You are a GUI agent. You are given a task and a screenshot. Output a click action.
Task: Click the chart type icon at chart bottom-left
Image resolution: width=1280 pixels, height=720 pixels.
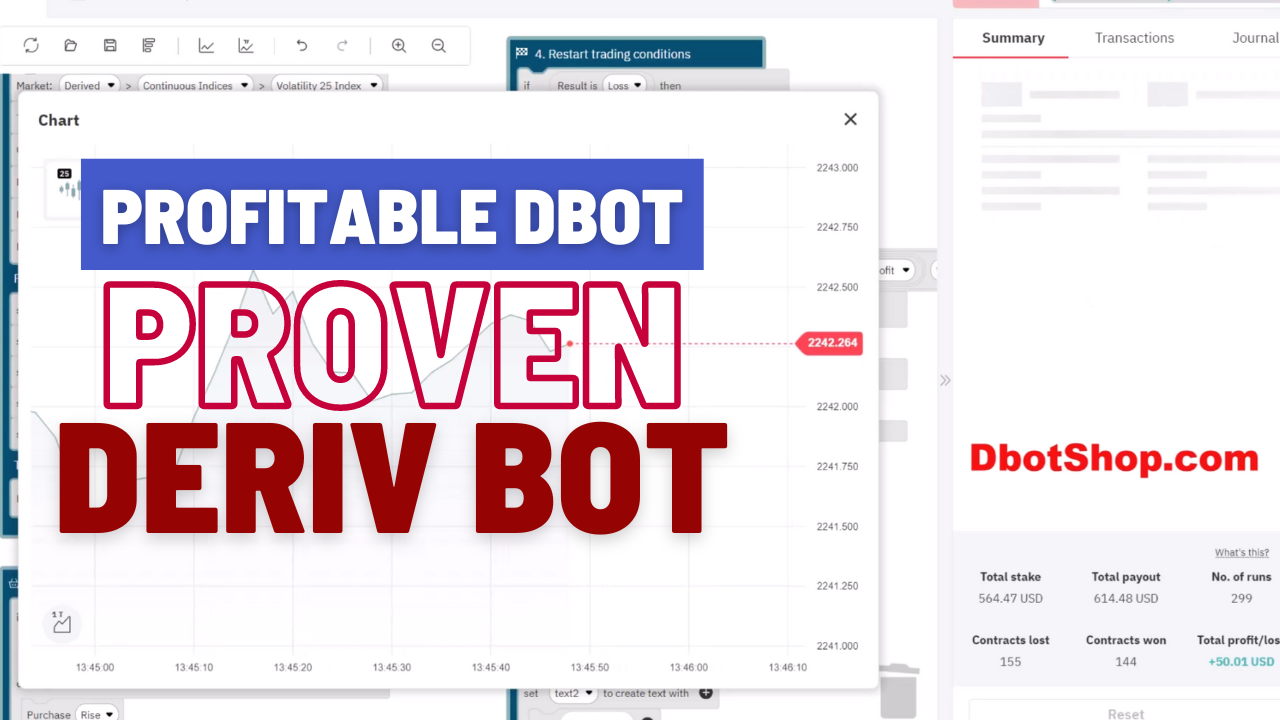tap(61, 622)
